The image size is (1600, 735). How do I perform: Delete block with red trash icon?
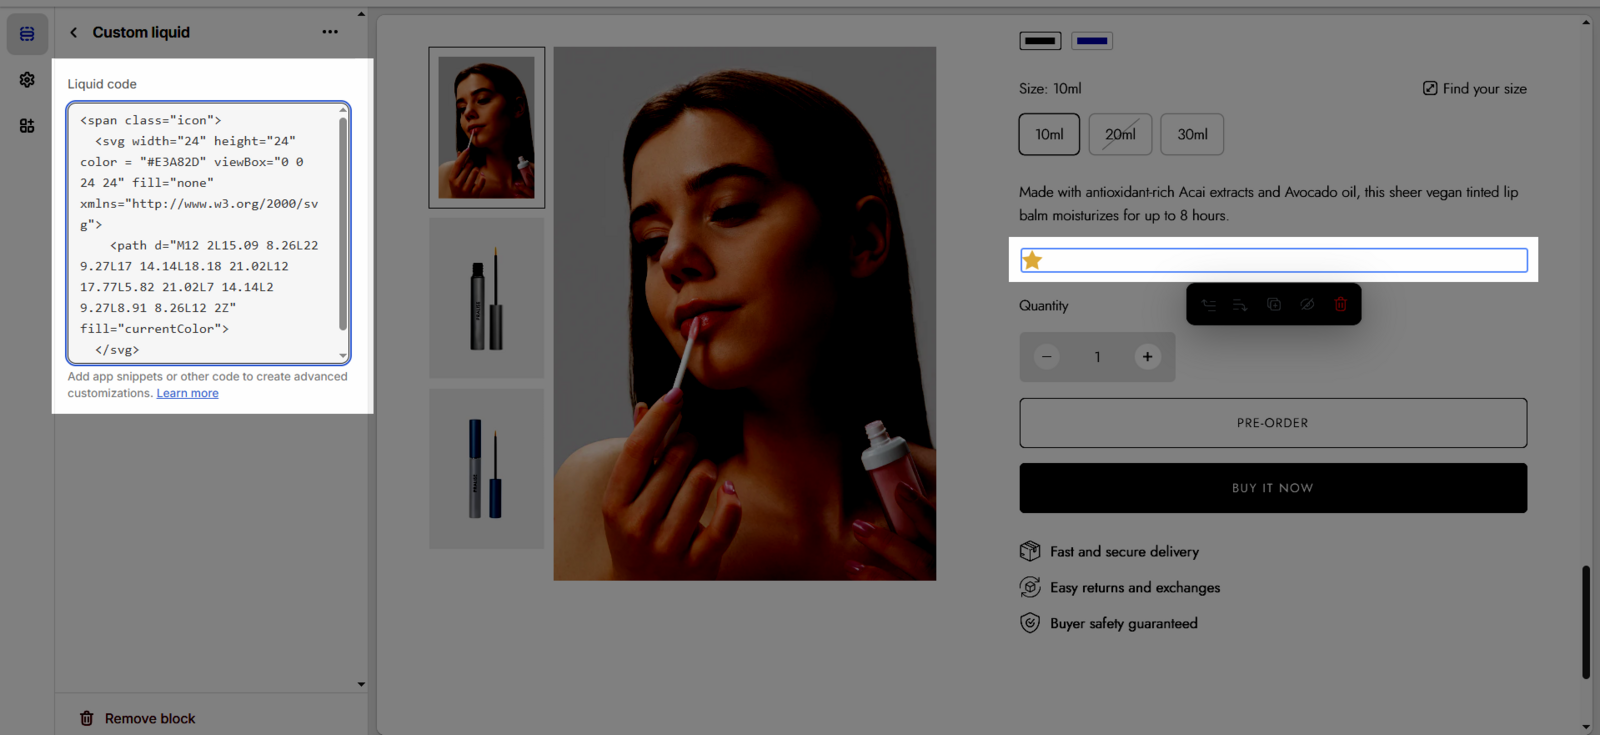click(1341, 305)
